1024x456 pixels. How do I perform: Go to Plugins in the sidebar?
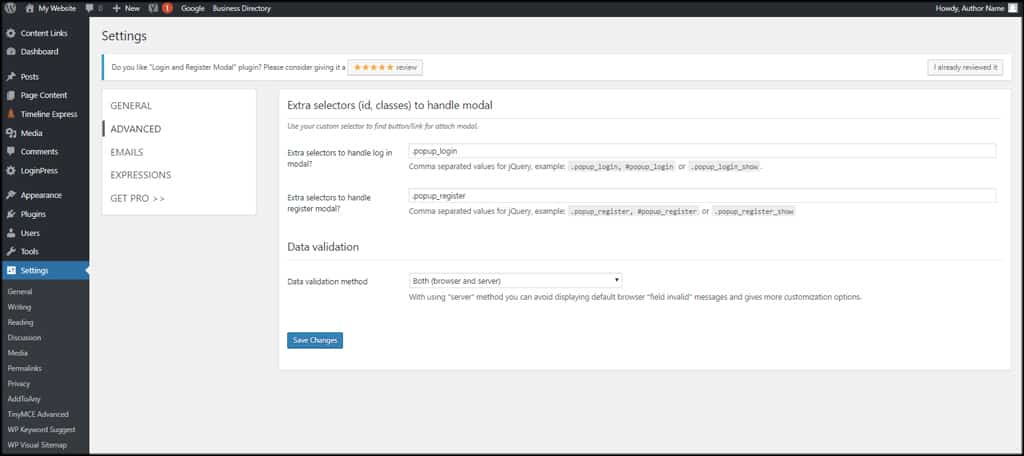(33, 214)
